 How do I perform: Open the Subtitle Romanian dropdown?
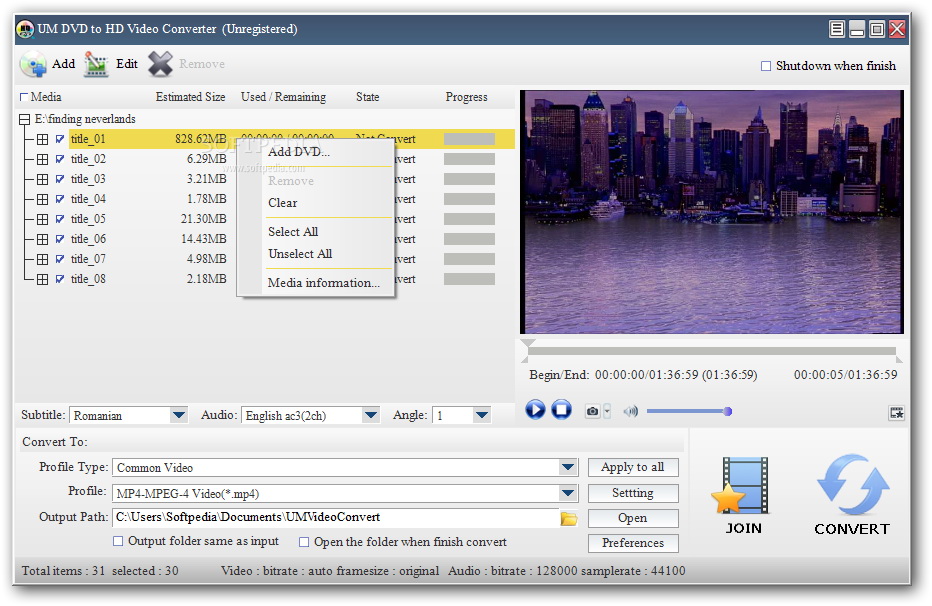(x=178, y=415)
